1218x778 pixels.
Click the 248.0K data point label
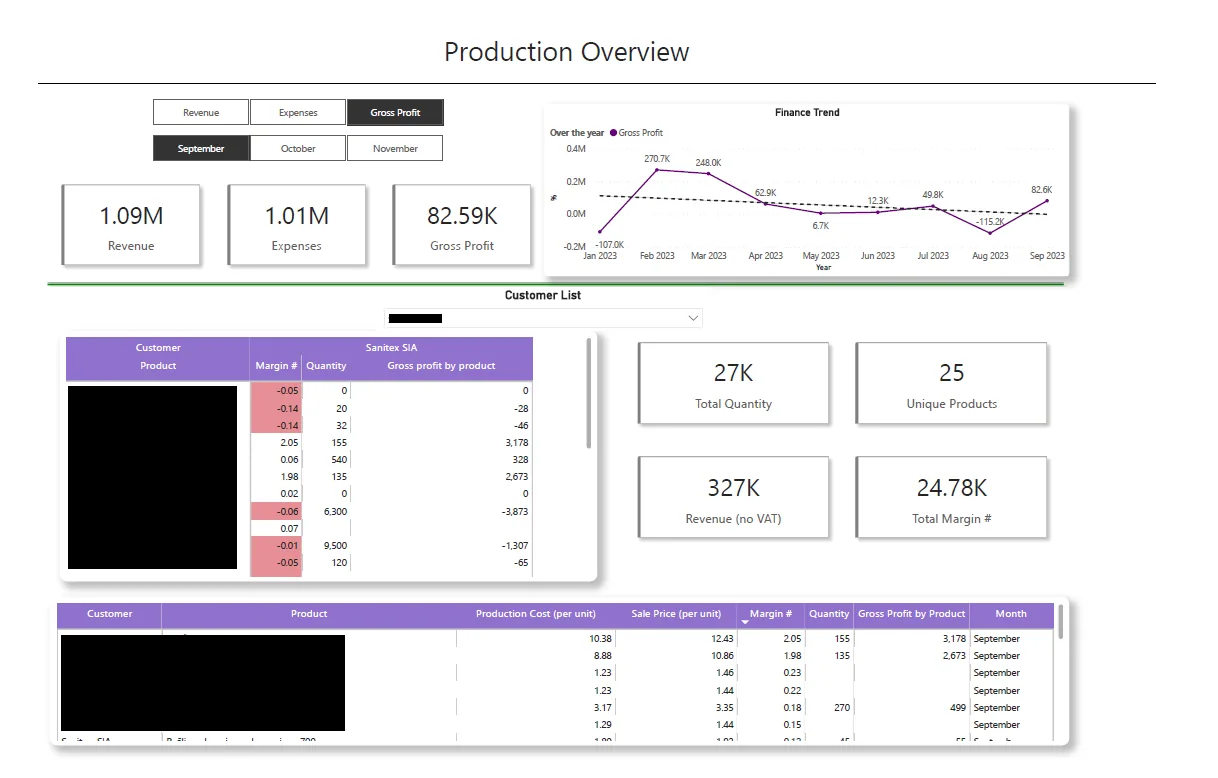709,163
